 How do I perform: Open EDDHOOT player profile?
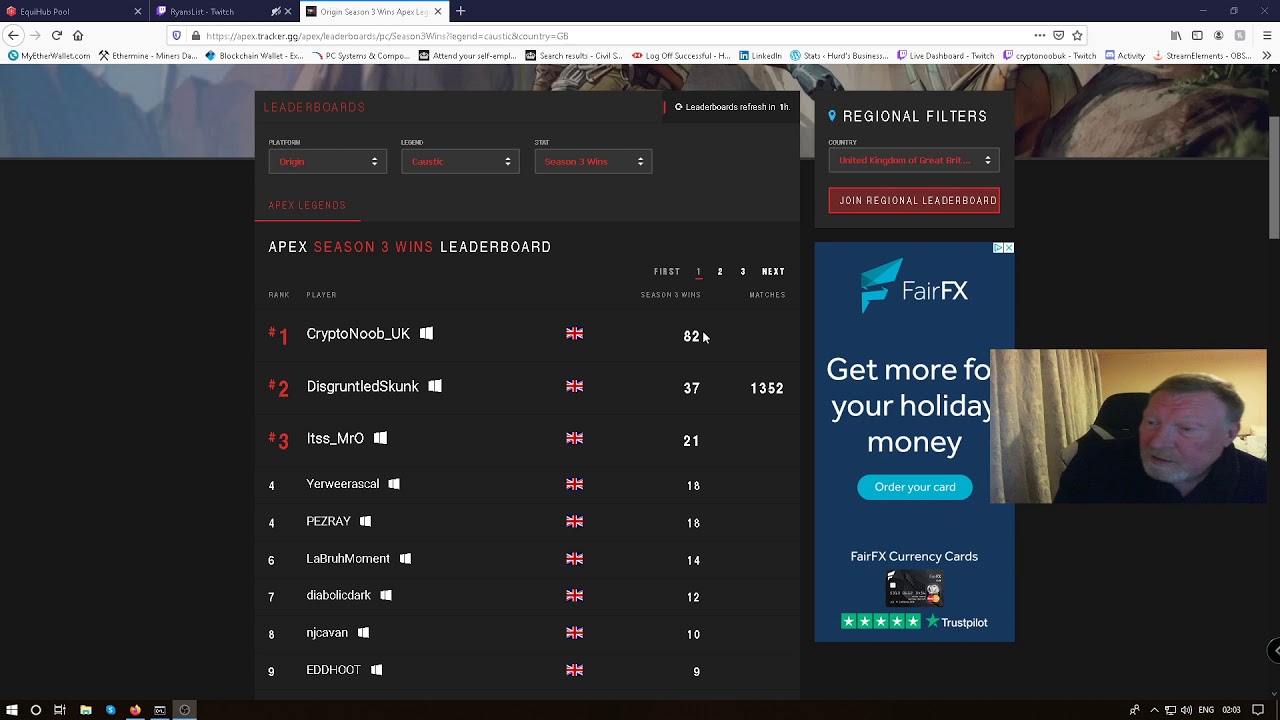point(333,670)
